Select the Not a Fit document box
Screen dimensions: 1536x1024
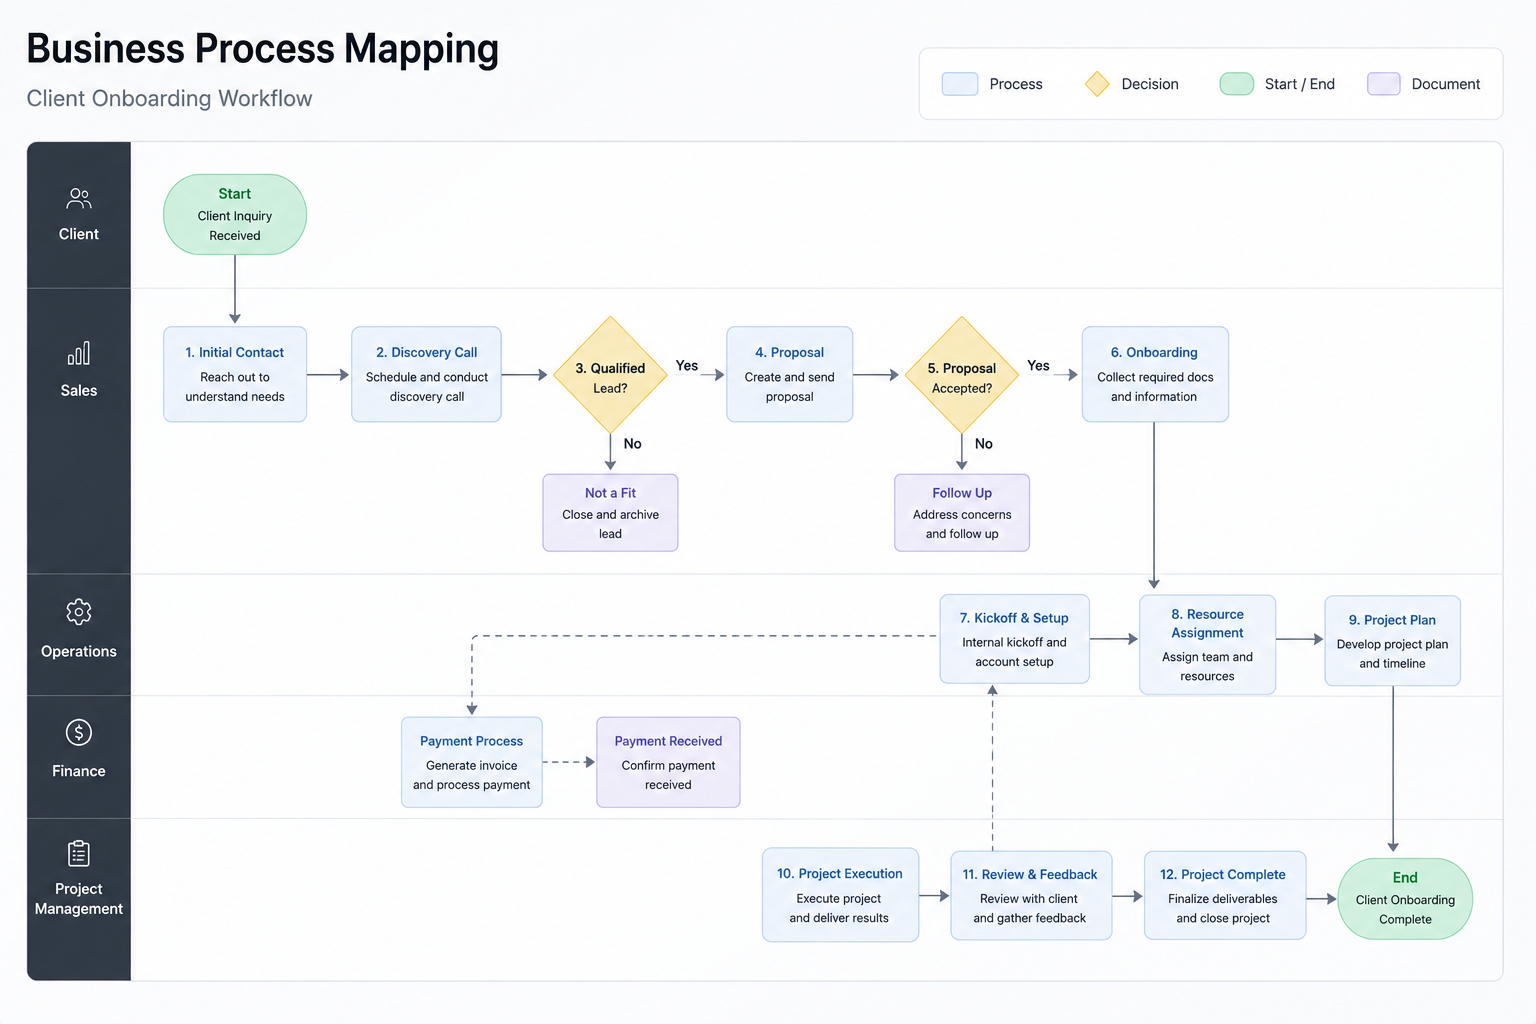(x=610, y=513)
